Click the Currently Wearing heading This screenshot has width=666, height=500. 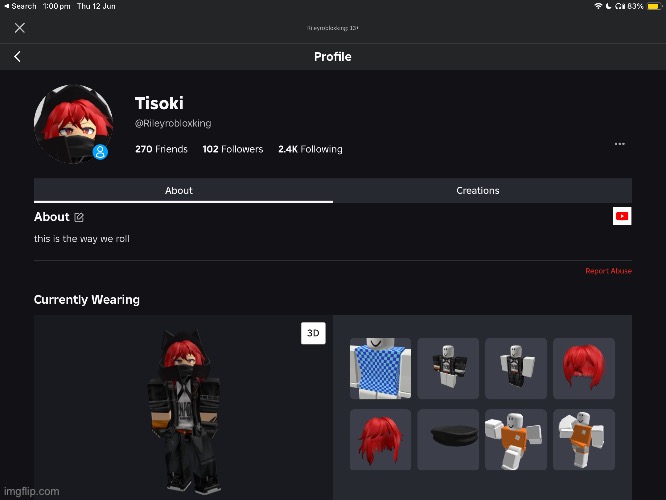click(87, 299)
